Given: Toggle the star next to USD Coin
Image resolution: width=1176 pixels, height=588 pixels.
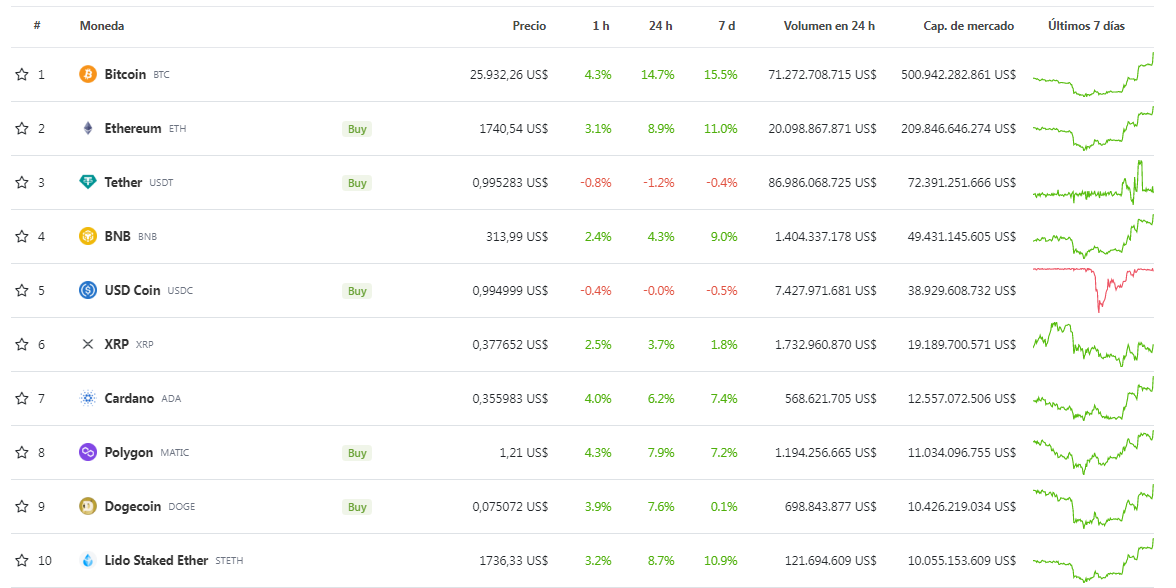Looking at the screenshot, I should [x=22, y=290].
